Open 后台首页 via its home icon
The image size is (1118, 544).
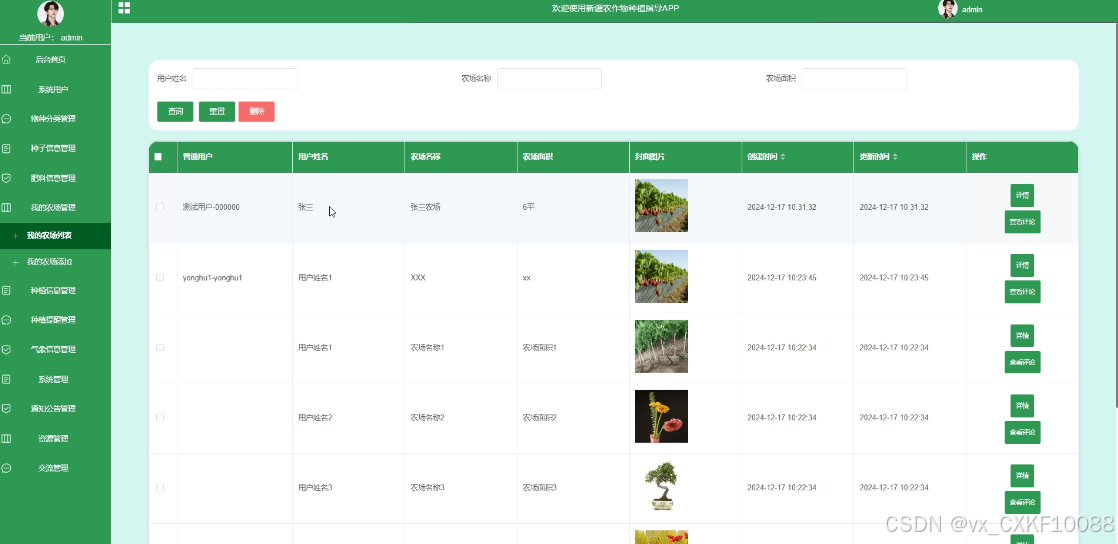[6, 60]
